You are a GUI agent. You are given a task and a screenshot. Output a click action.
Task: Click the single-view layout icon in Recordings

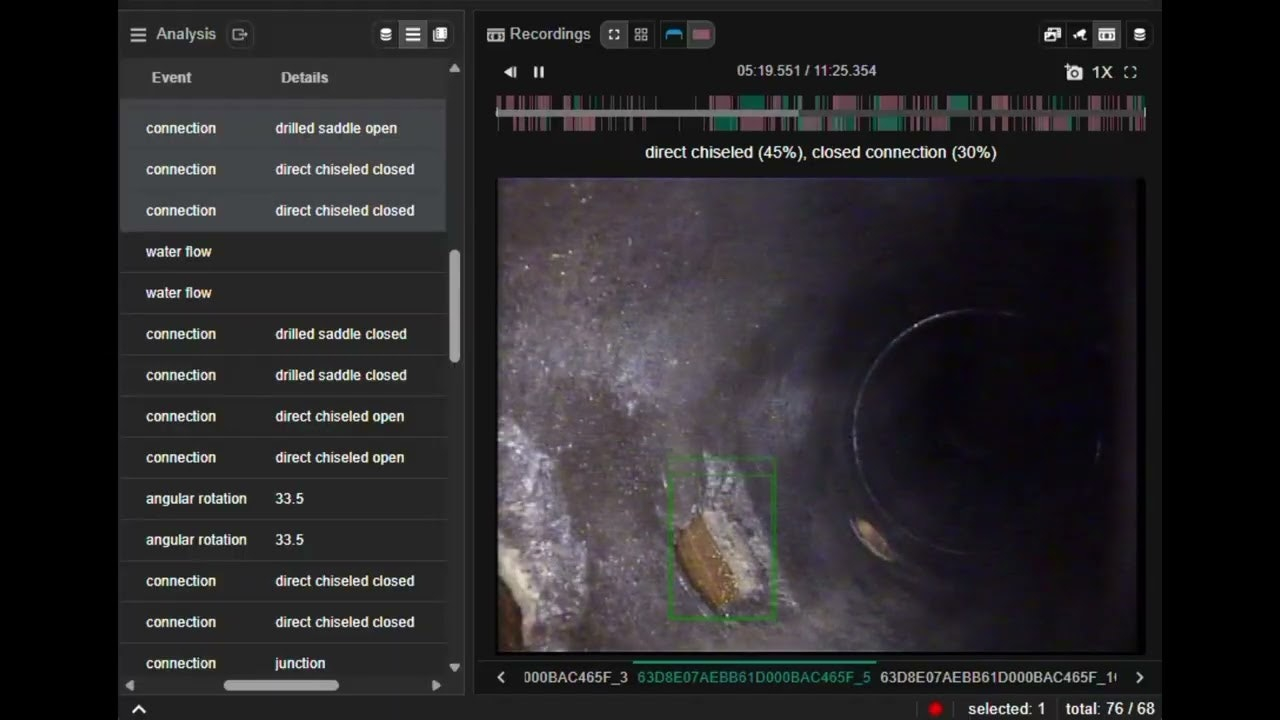[x=614, y=35]
